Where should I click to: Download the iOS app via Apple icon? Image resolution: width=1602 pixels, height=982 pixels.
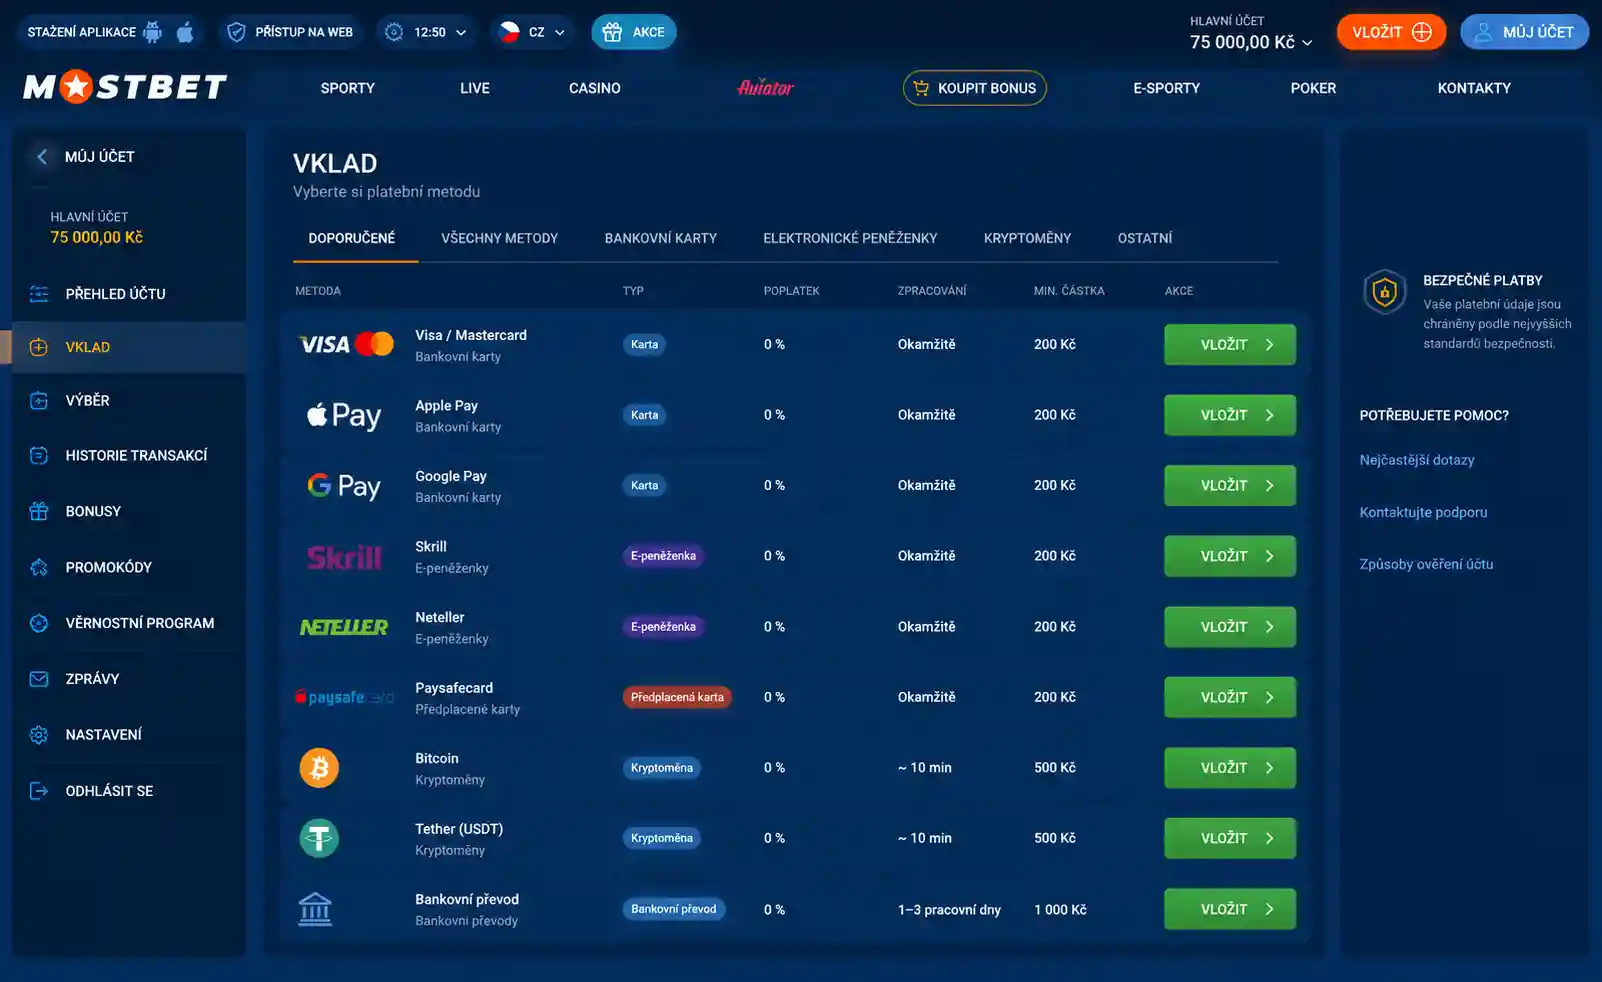pyautogui.click(x=185, y=32)
